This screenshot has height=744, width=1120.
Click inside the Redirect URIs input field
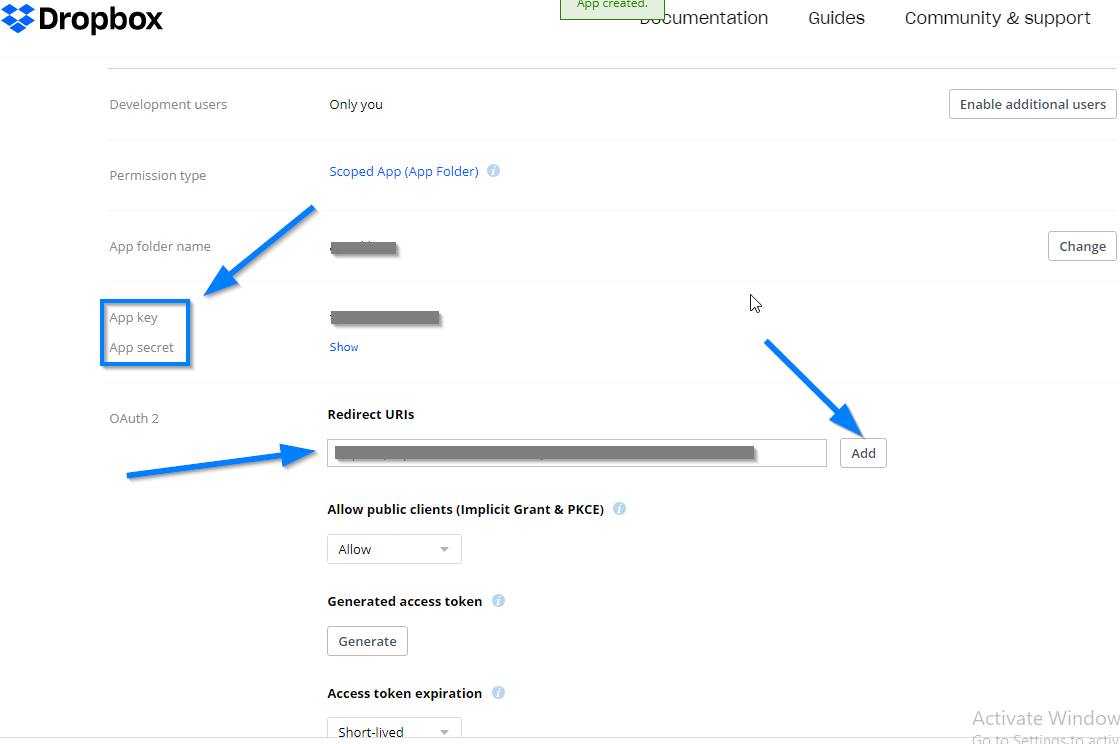point(576,452)
